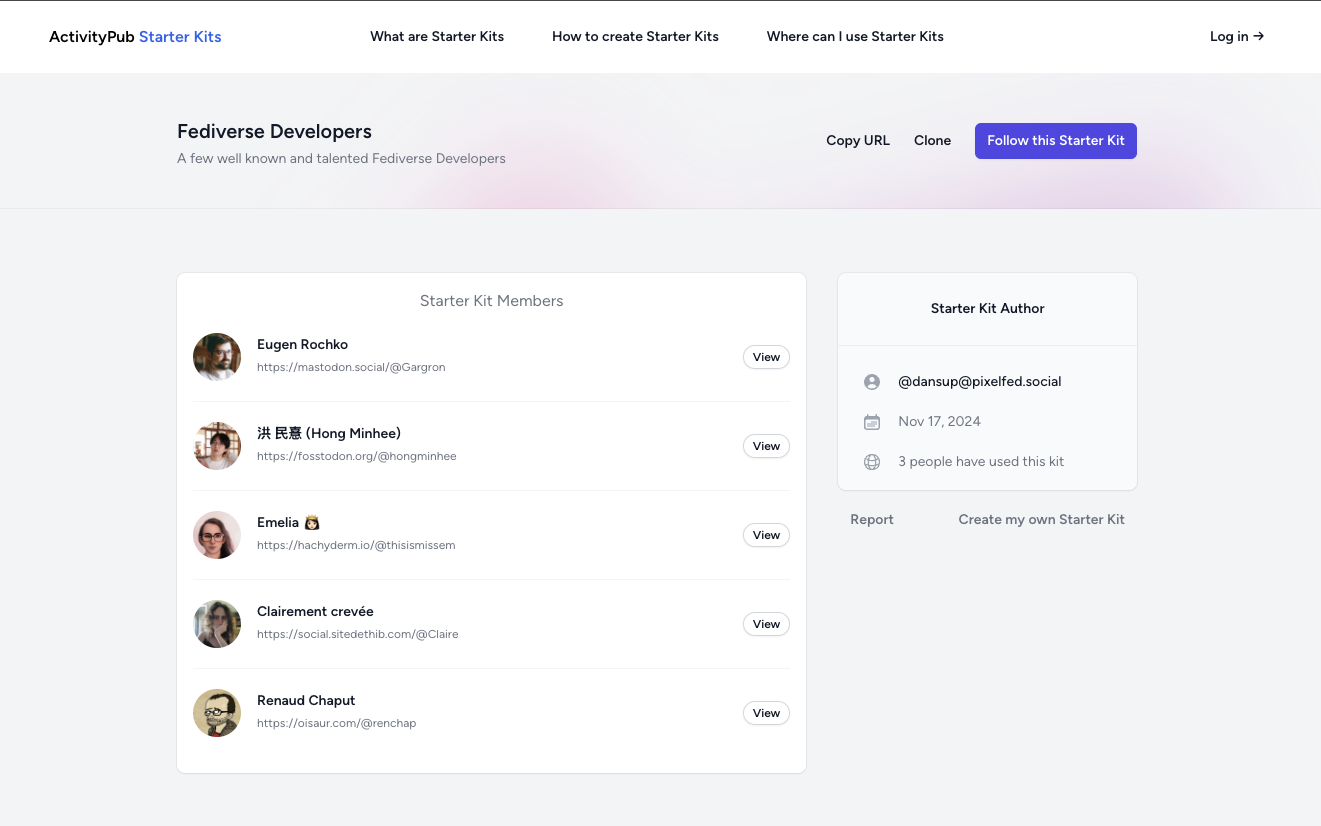Click the @dansup@pixelfed.social author handle
1321x826 pixels.
coord(980,382)
